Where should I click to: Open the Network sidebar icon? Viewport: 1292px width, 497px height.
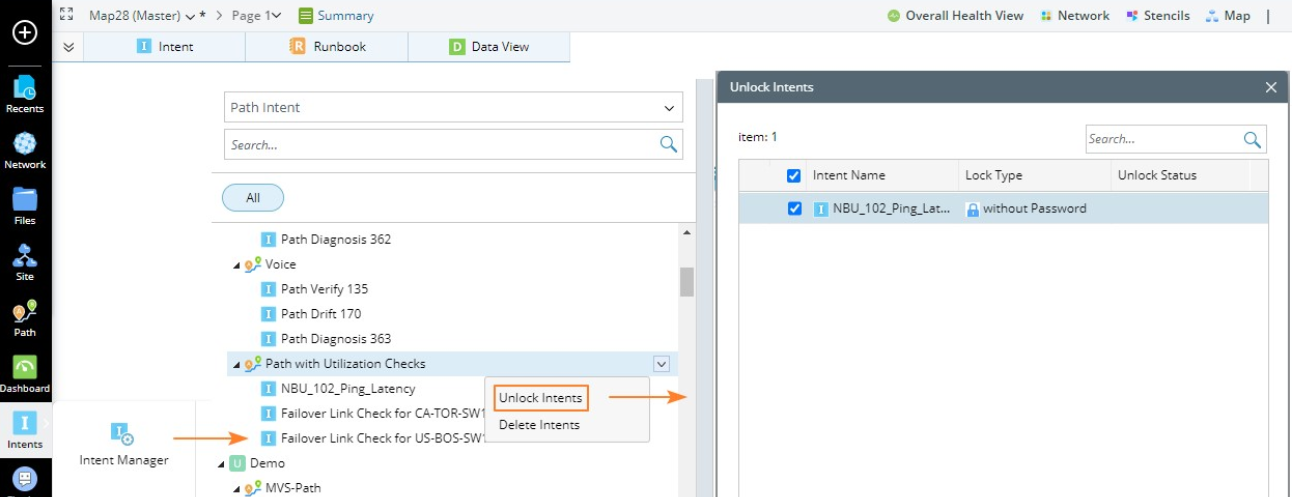tap(25, 149)
